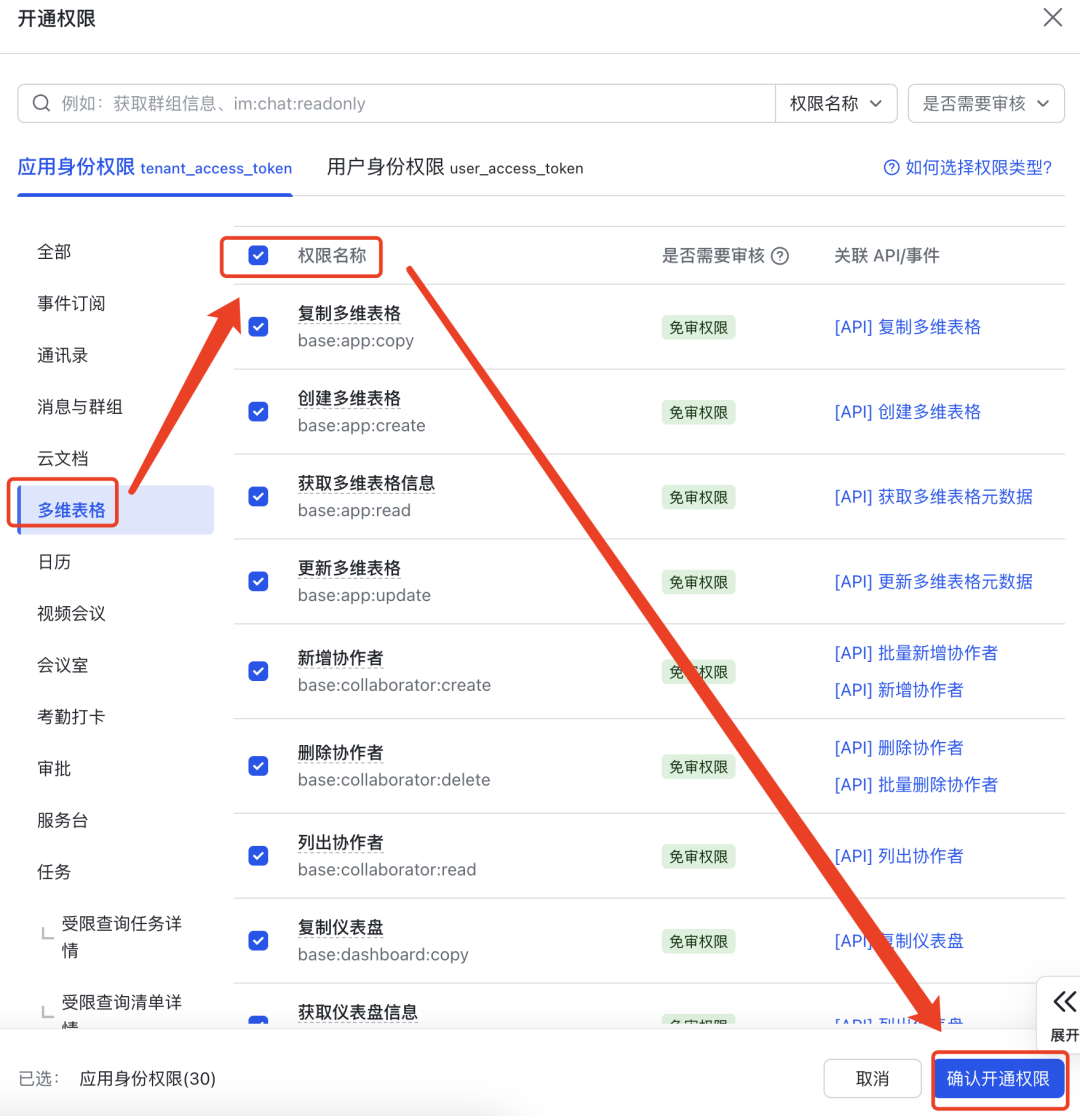Select 考勤打卡 category
This screenshot has height=1116, width=1080.
pos(71,717)
